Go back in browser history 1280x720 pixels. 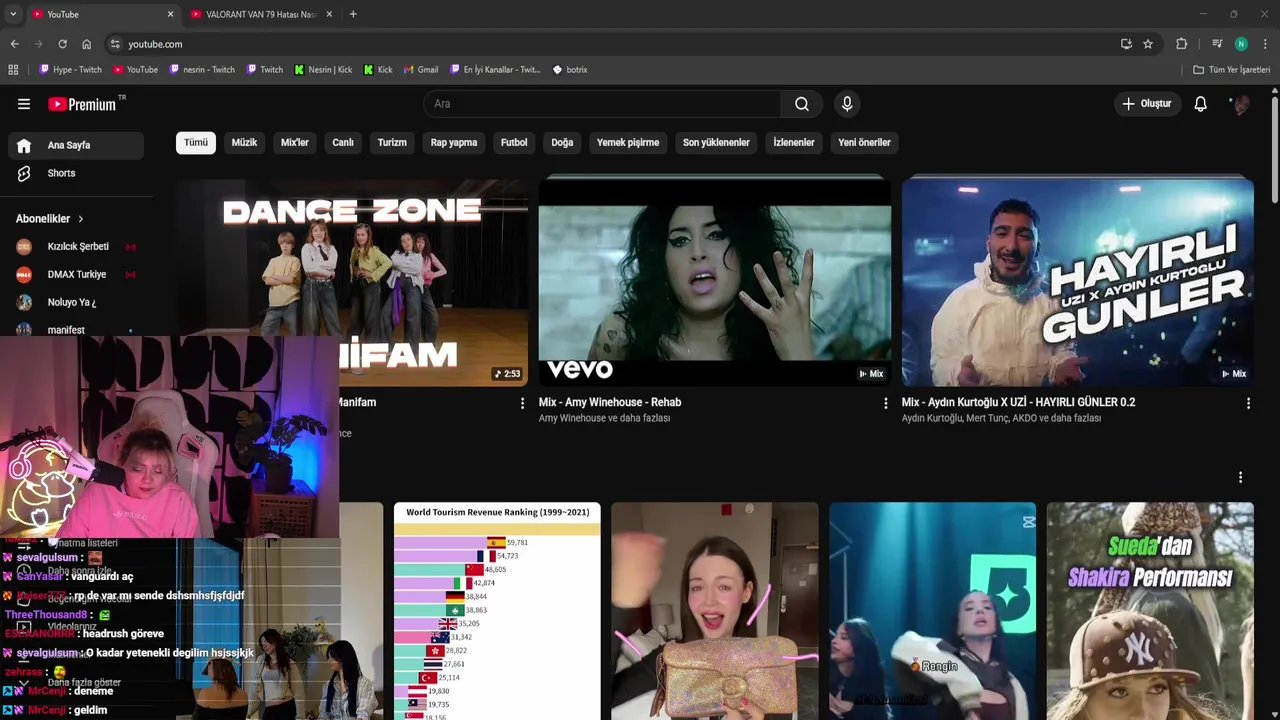14,44
